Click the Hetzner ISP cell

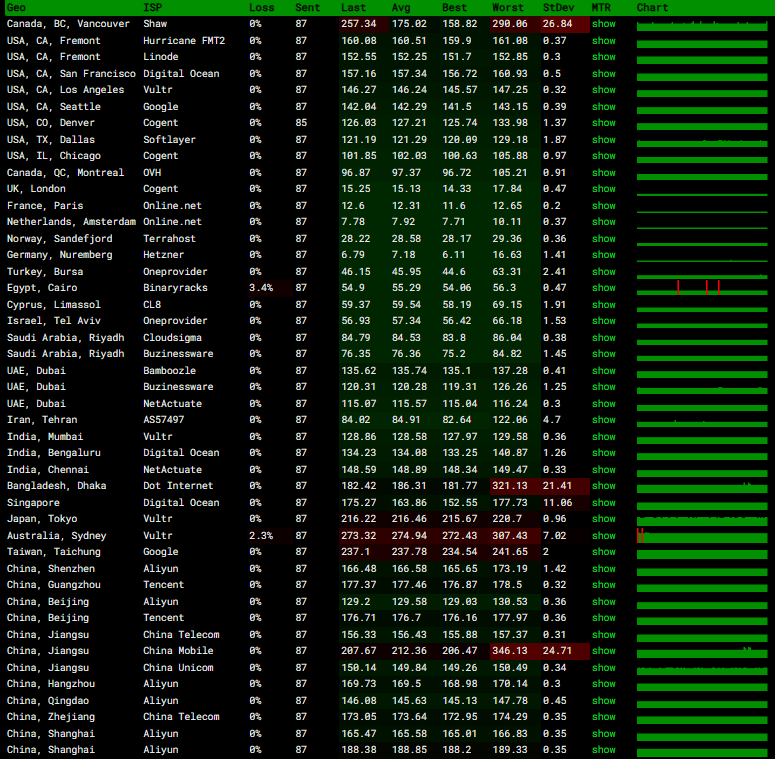(x=164, y=255)
